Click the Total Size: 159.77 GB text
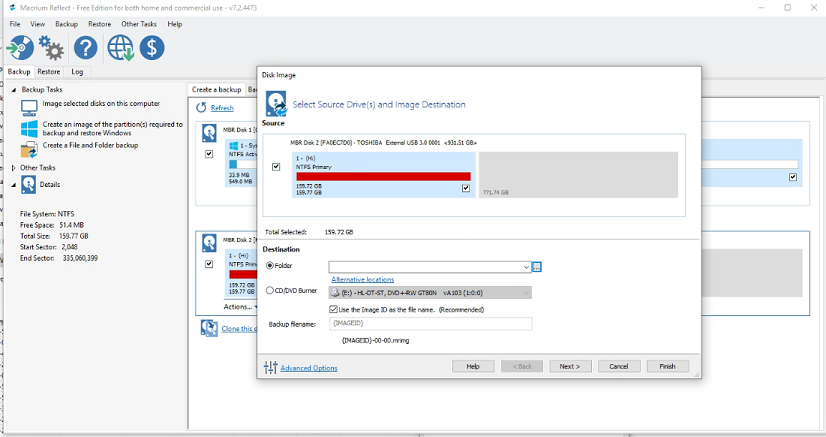Image resolution: width=826 pixels, height=437 pixels. click(x=54, y=236)
